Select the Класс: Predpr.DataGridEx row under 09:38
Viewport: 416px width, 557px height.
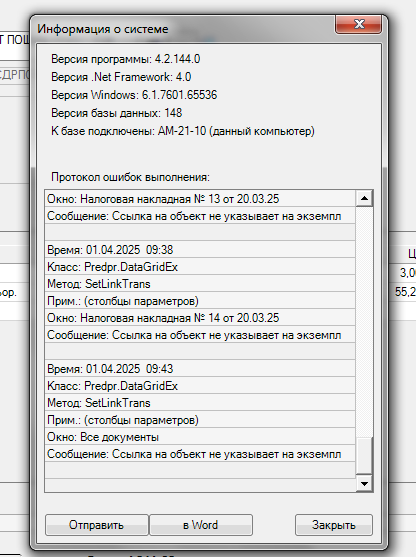(x=200, y=267)
